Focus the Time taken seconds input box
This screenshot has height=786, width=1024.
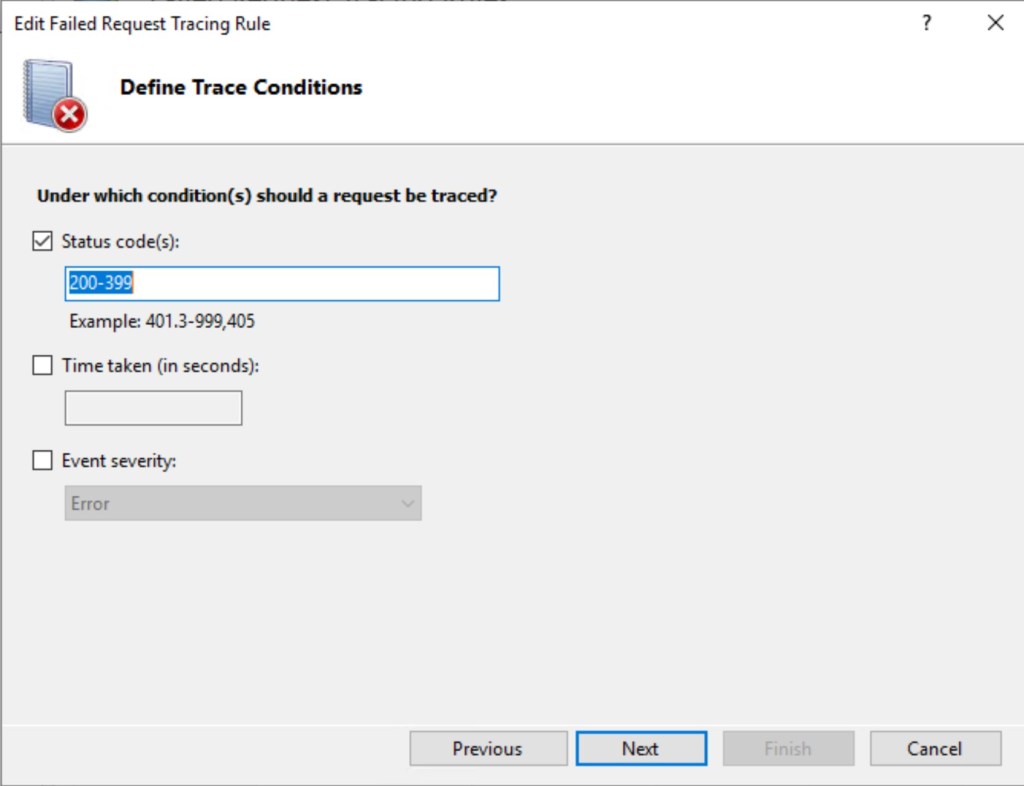coord(153,408)
